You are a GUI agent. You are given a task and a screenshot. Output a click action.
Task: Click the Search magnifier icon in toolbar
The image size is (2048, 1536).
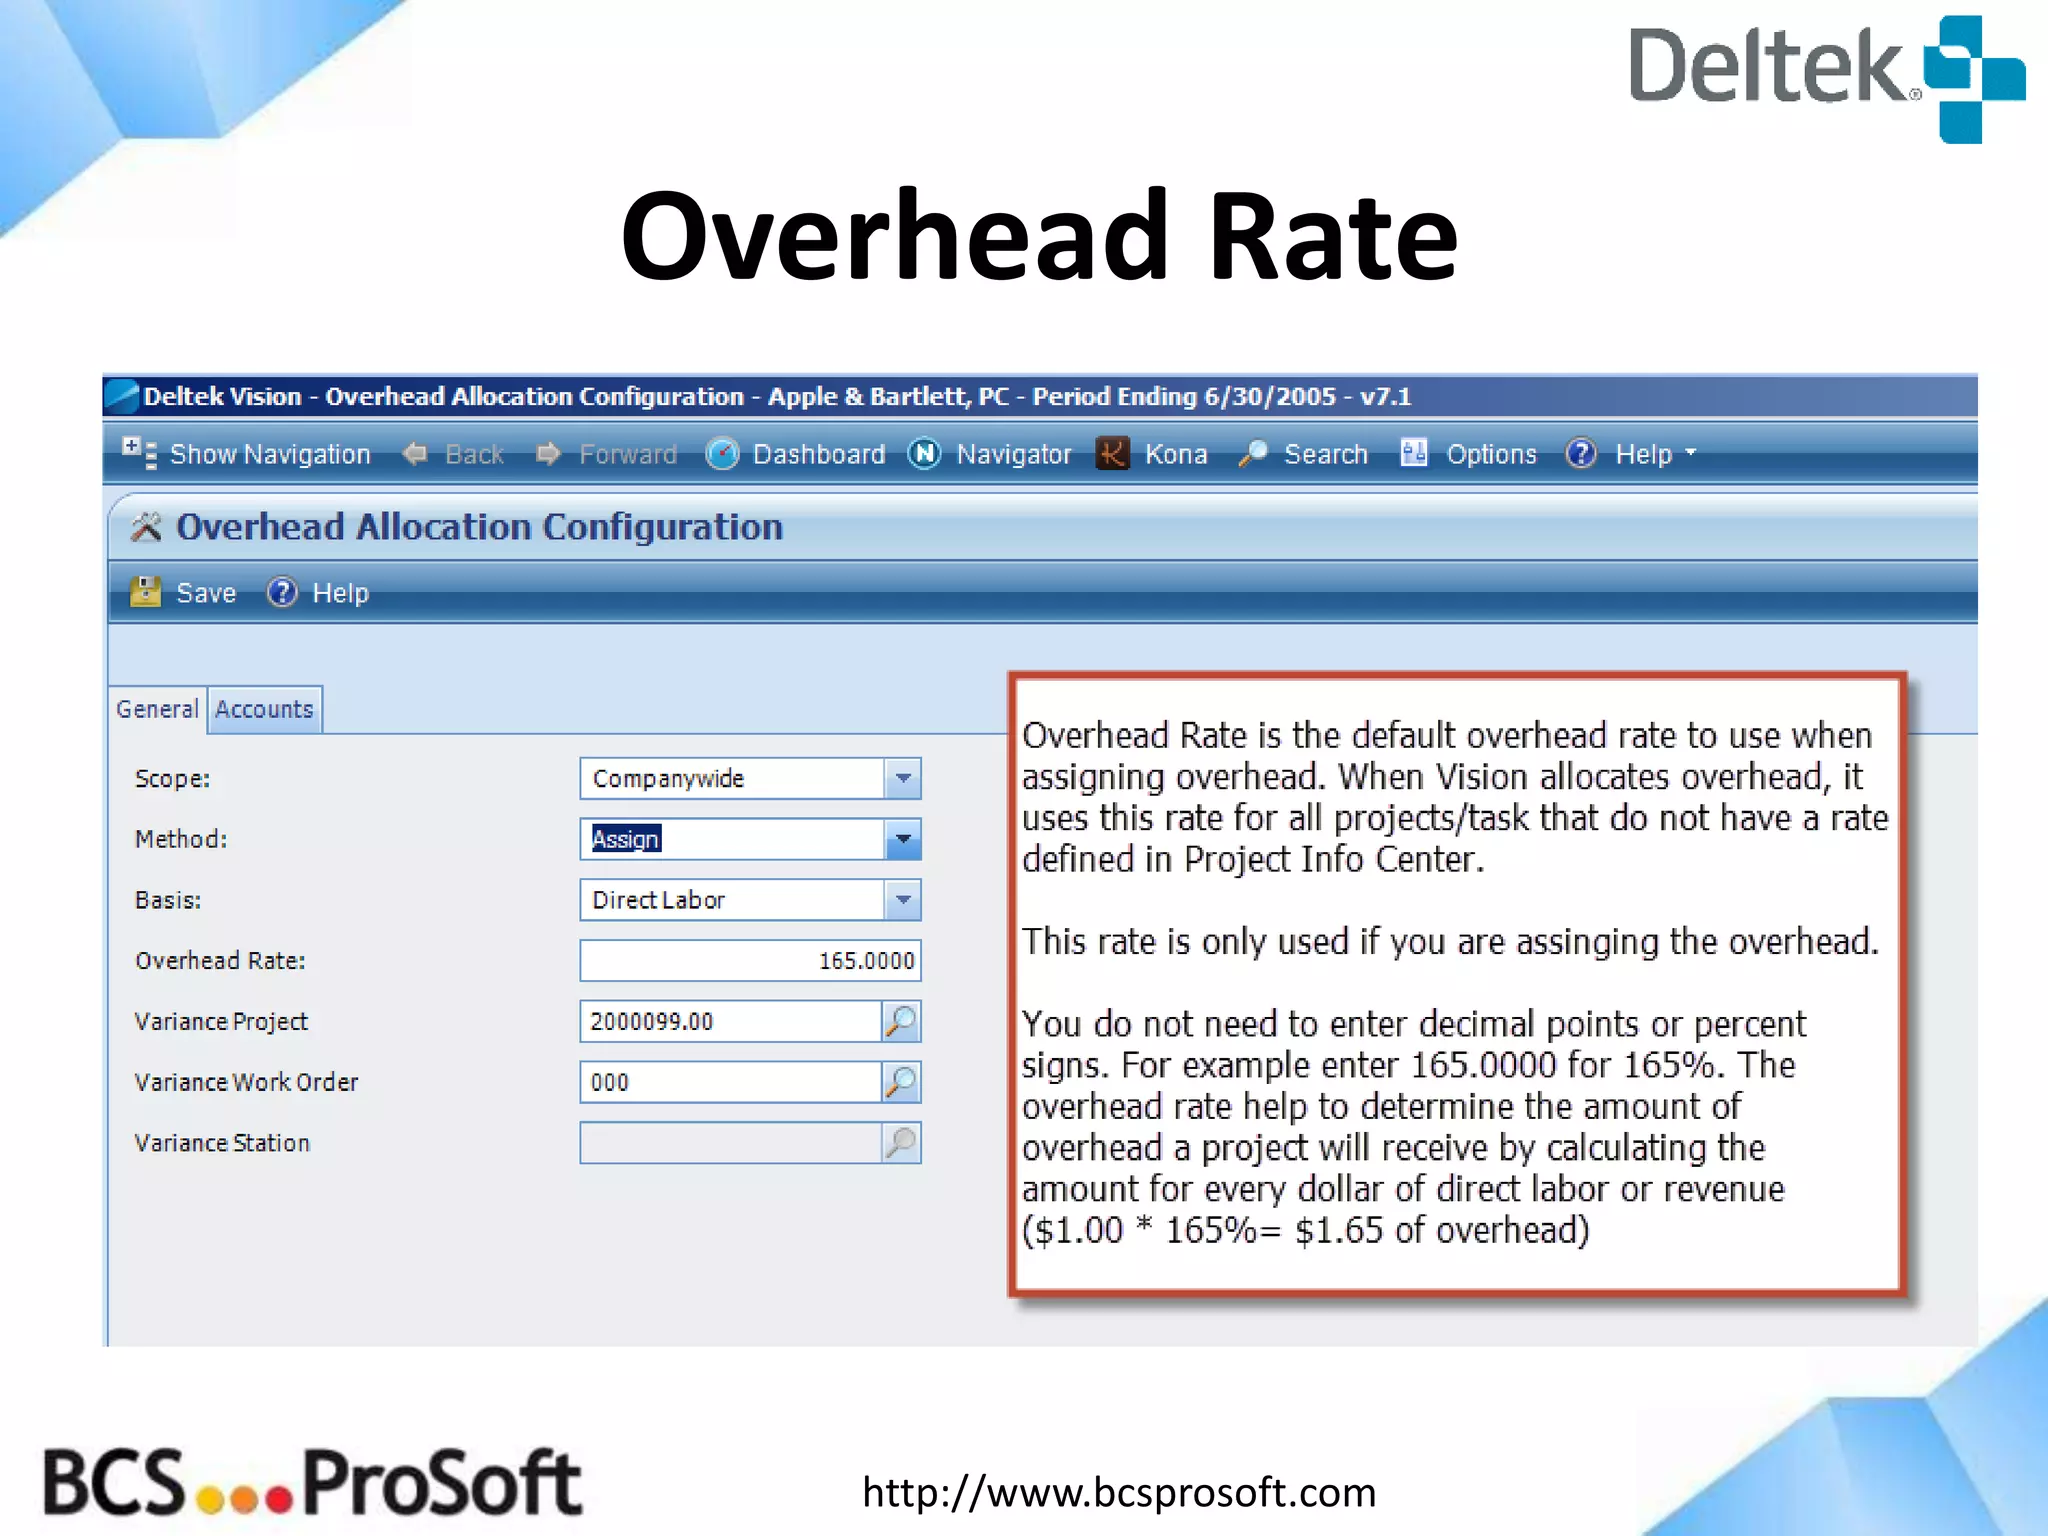(1253, 454)
